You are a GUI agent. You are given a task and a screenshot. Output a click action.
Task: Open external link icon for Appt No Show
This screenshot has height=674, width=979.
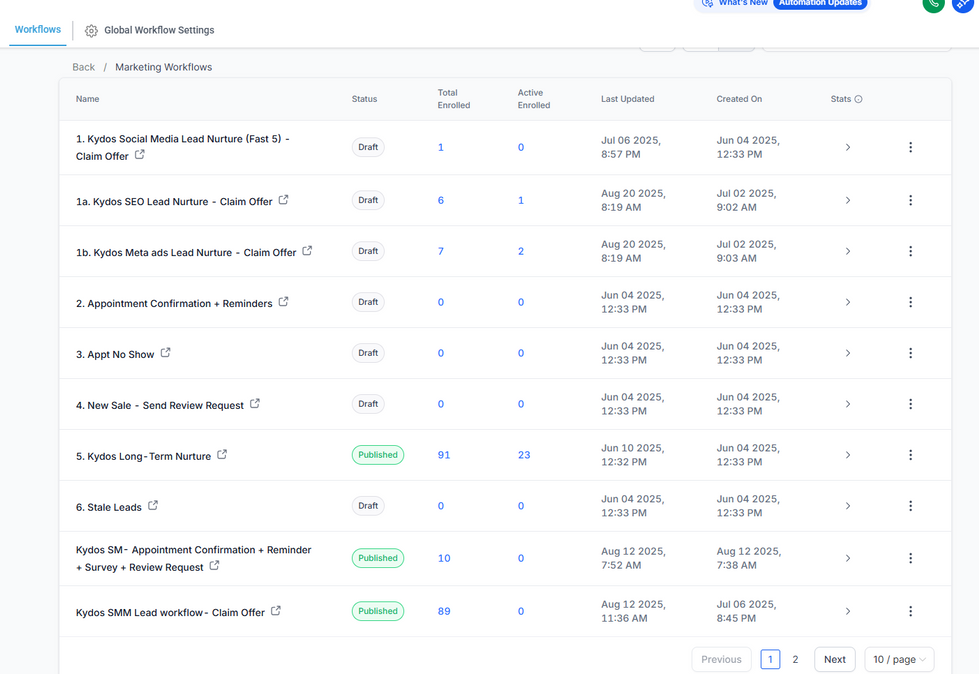165,353
